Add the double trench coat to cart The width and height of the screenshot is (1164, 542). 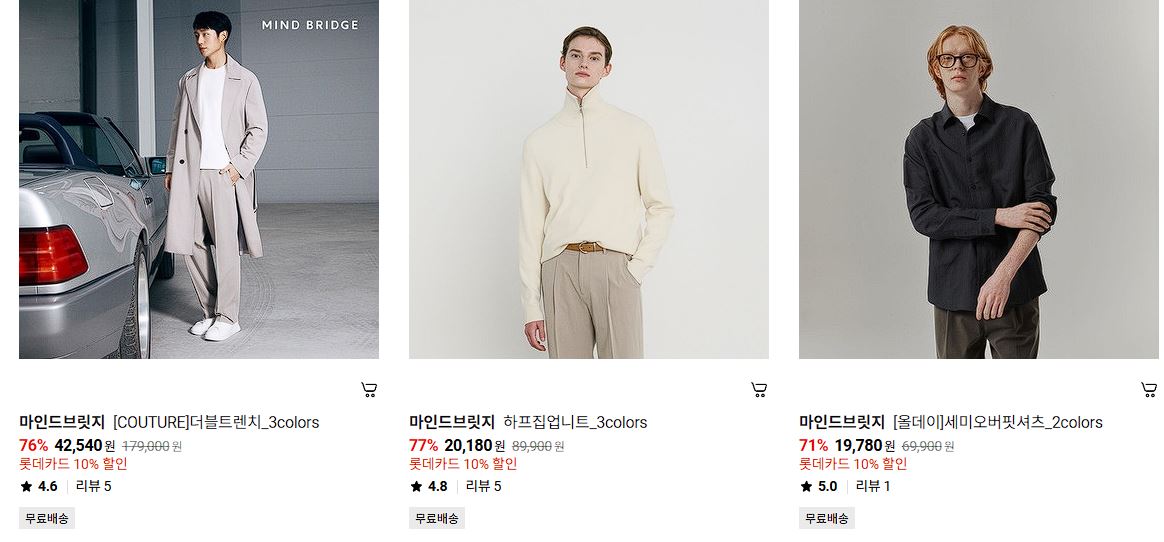[369, 389]
